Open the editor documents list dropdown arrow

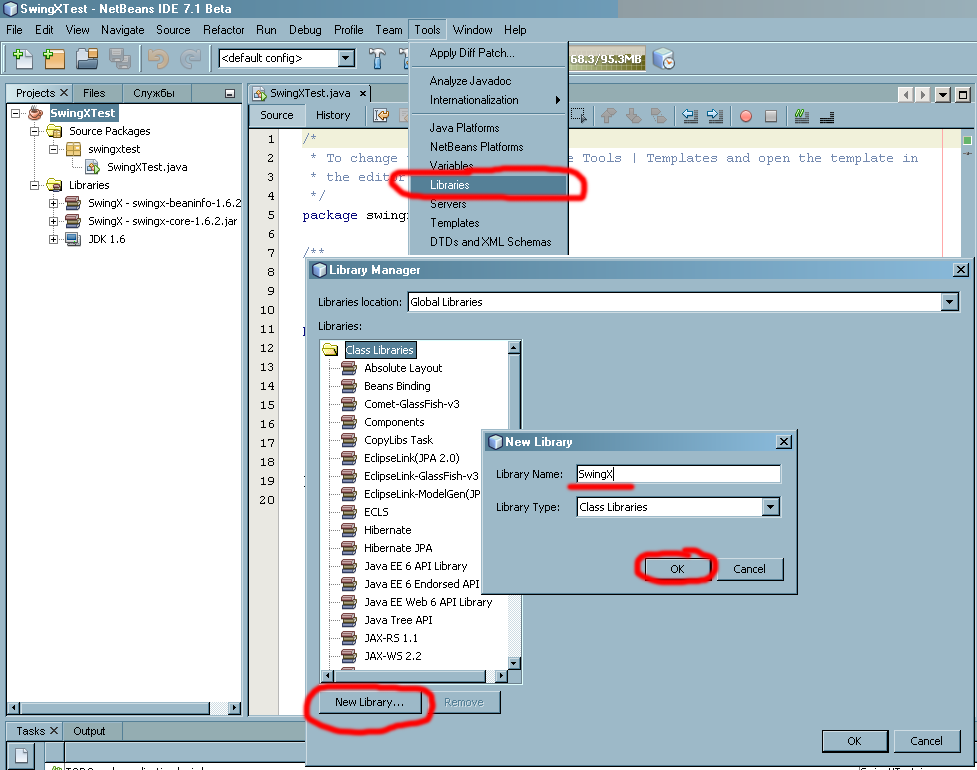[x=943, y=95]
